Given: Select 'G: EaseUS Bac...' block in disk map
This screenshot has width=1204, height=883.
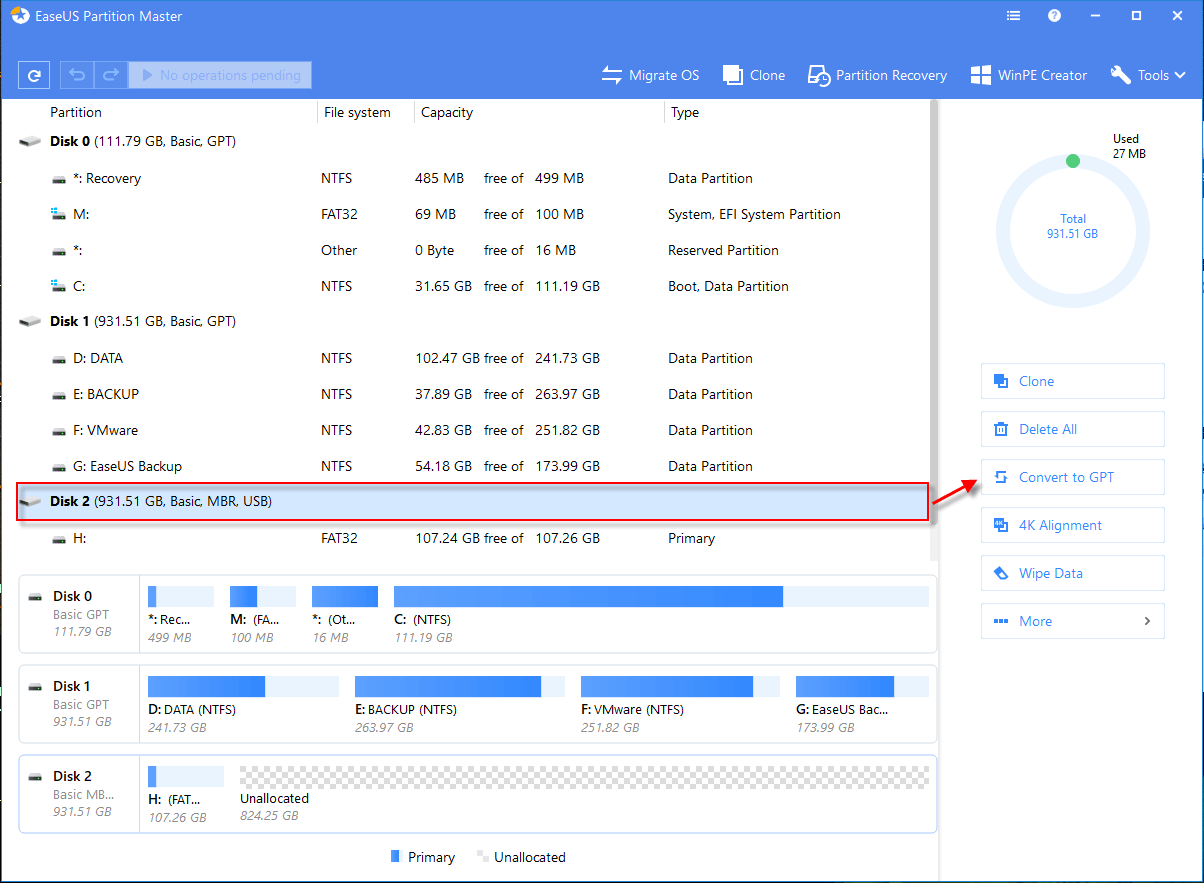Looking at the screenshot, I should 862,703.
